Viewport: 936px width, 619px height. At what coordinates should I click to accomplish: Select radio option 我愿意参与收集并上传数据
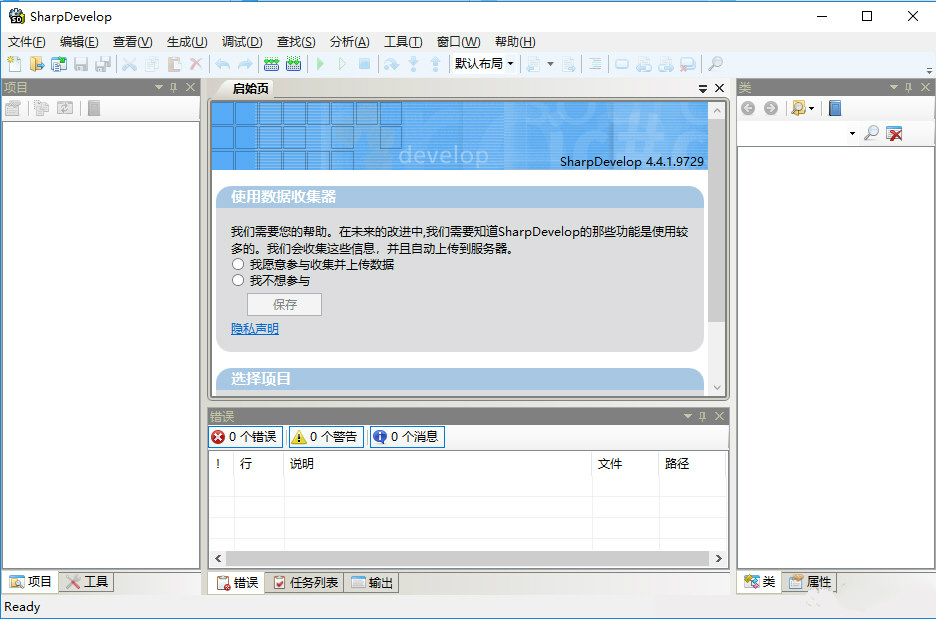(x=238, y=264)
